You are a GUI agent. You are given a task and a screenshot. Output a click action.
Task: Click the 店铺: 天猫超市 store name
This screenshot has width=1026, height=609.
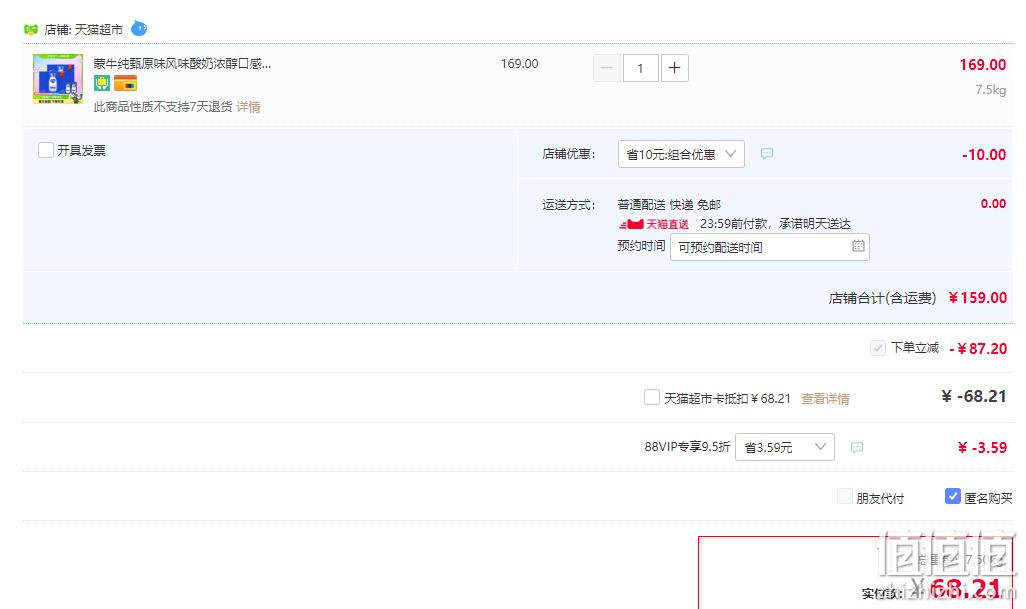click(83, 29)
